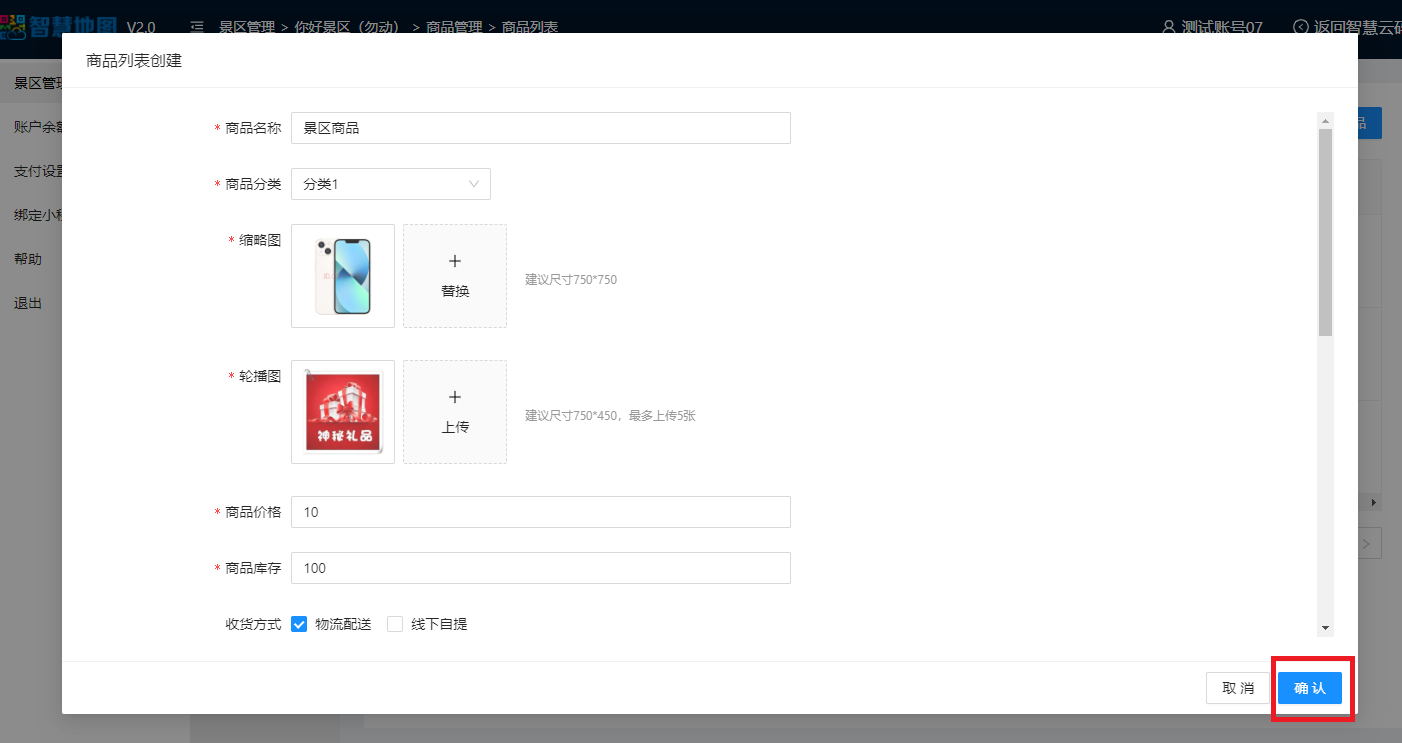Click the scrollbar up arrow in dialog

click(x=1325, y=121)
